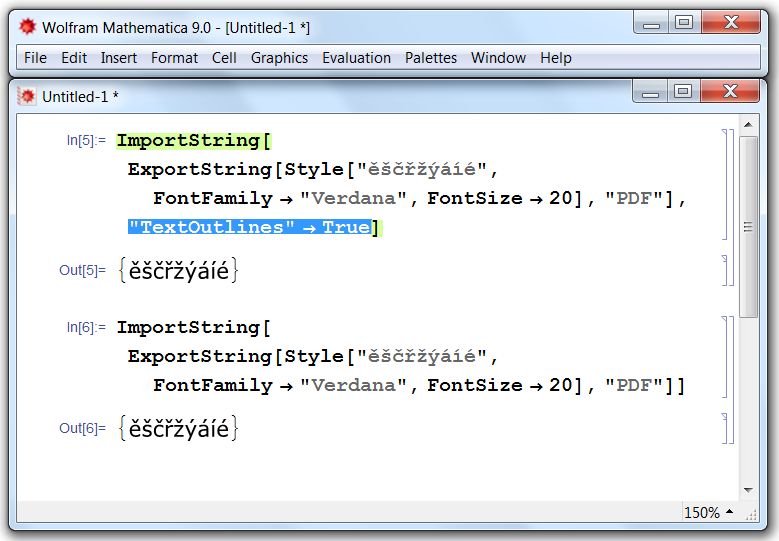Click the Mathematica icon in main title bar
The width and height of the screenshot is (779, 541).
point(27,26)
